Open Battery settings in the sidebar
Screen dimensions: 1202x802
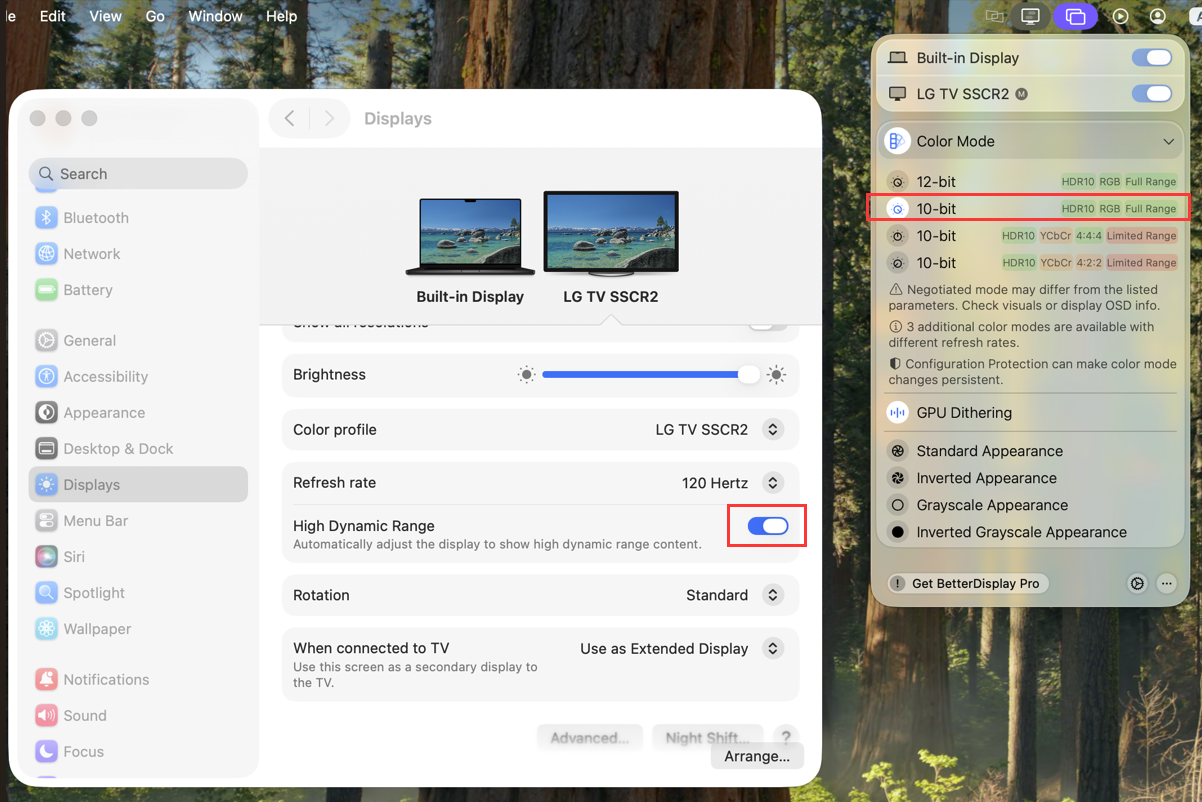tap(138, 290)
